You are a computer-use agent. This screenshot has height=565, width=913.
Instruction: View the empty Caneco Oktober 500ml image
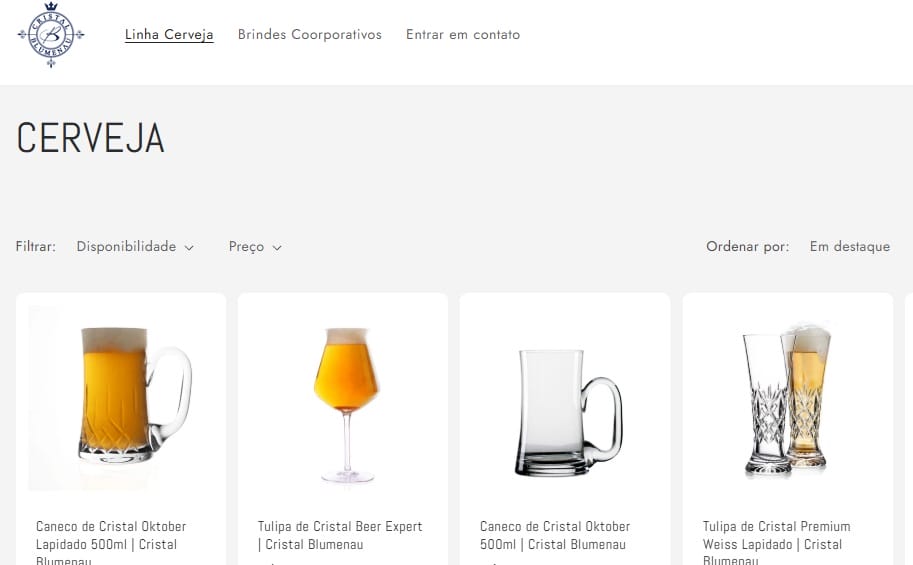[565, 410]
